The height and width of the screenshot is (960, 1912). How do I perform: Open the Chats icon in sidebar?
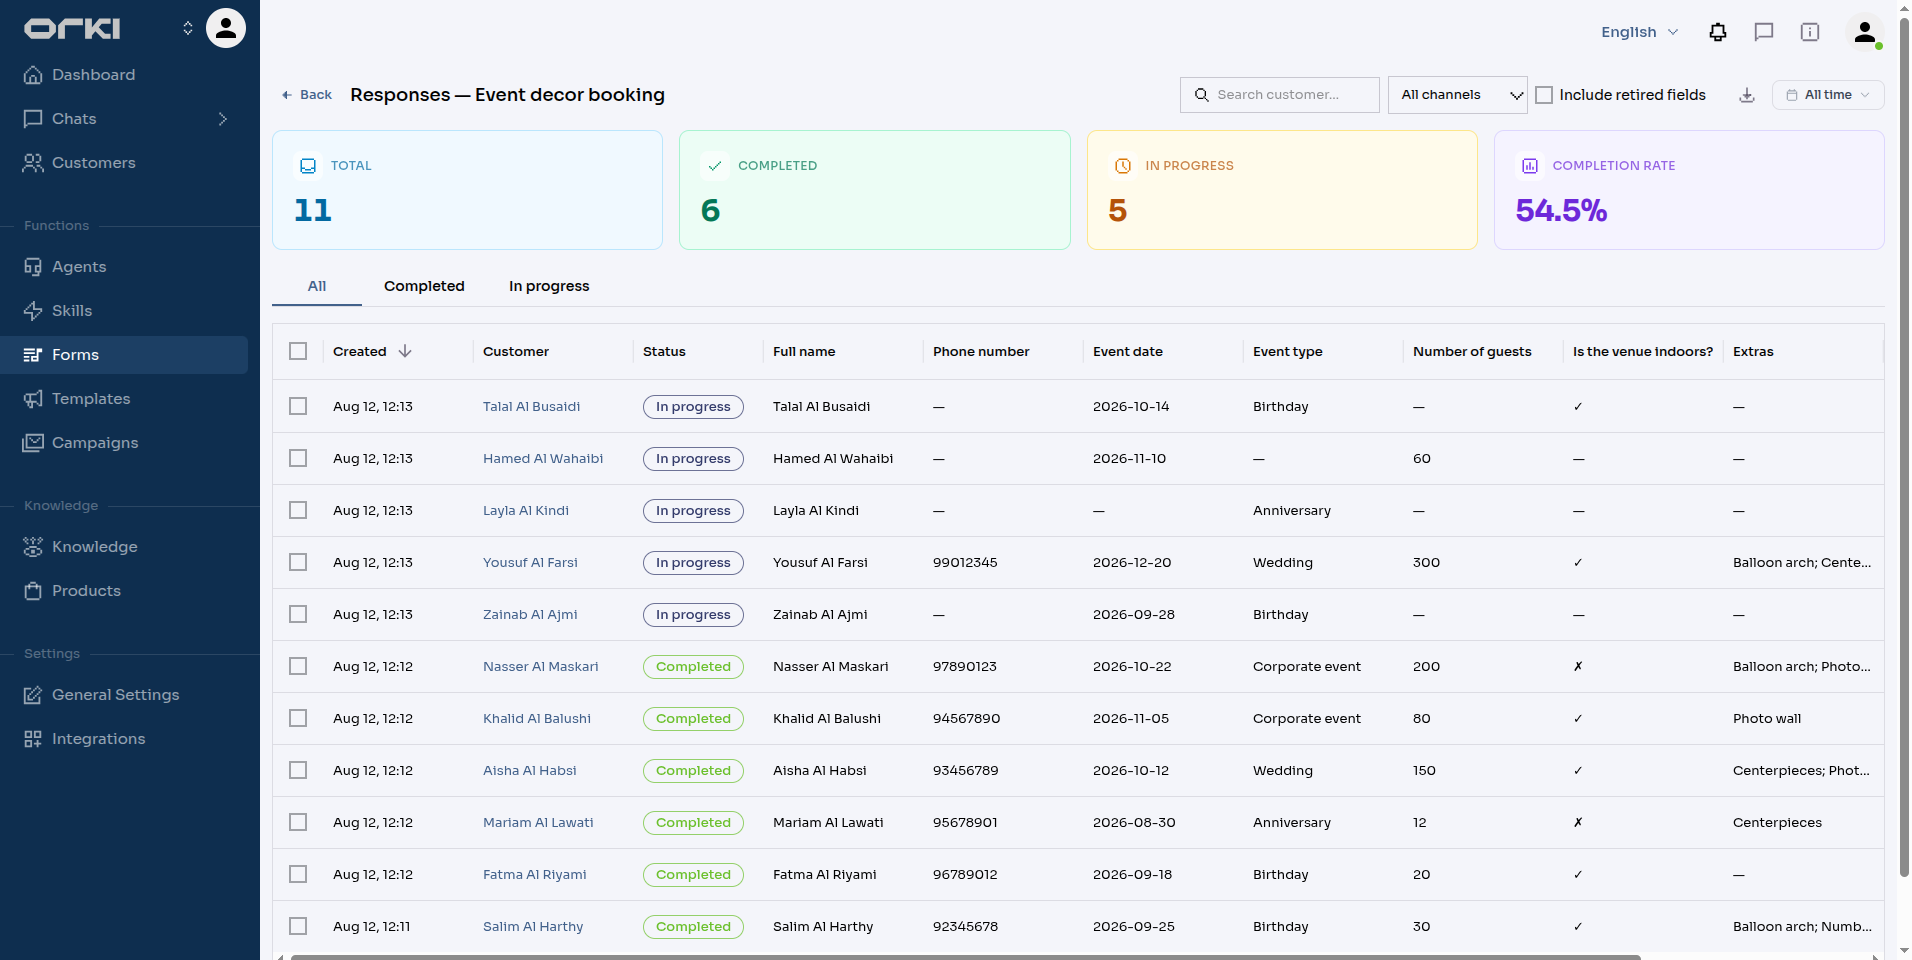(33, 119)
